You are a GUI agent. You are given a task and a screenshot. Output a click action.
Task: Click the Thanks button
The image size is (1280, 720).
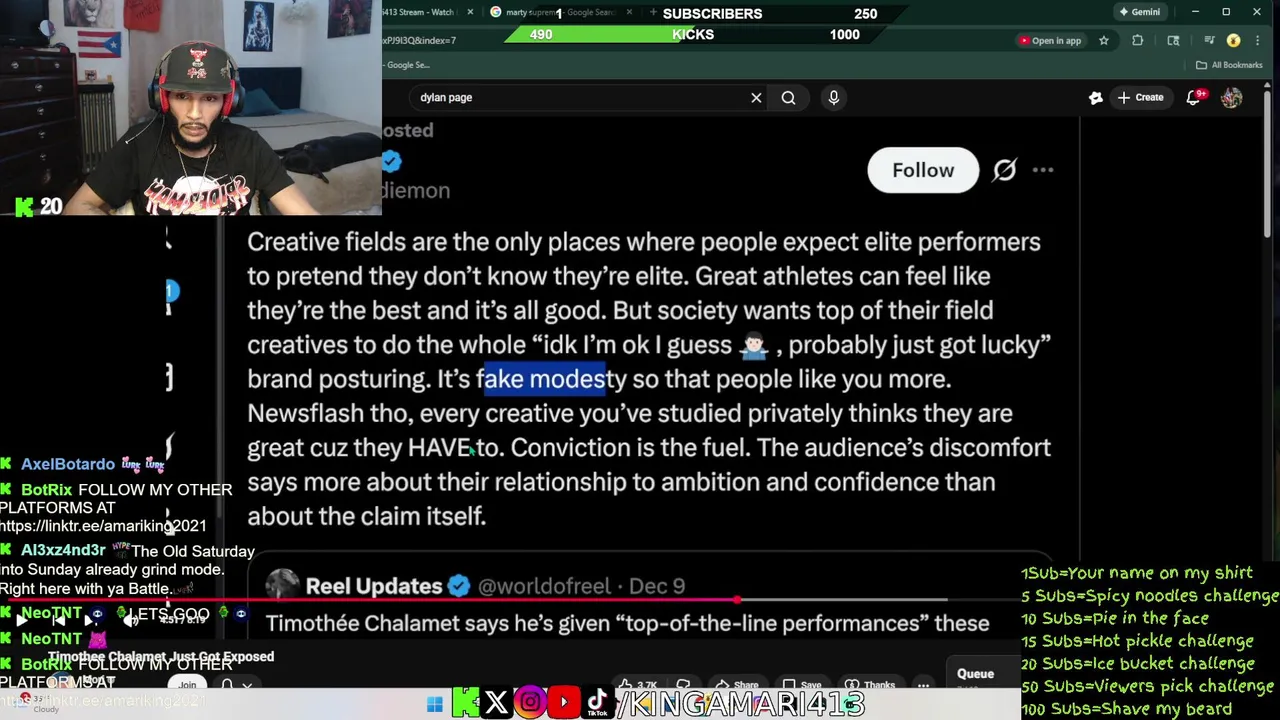click(x=871, y=685)
